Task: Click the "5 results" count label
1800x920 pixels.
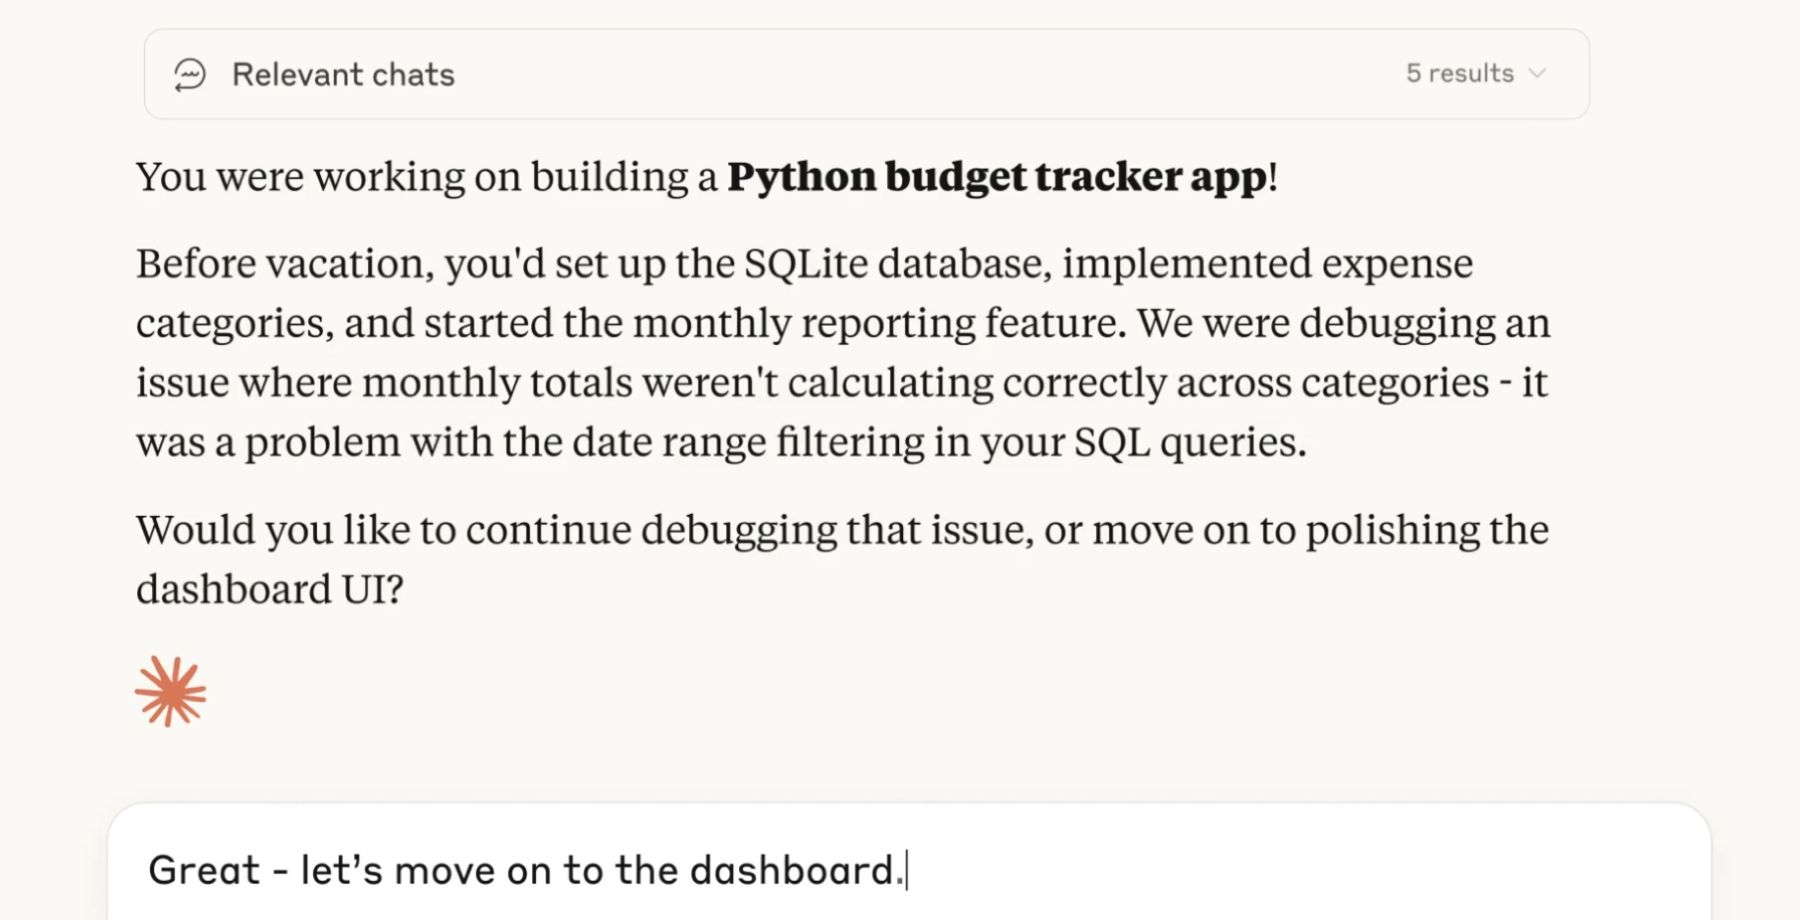Action: click(1459, 74)
